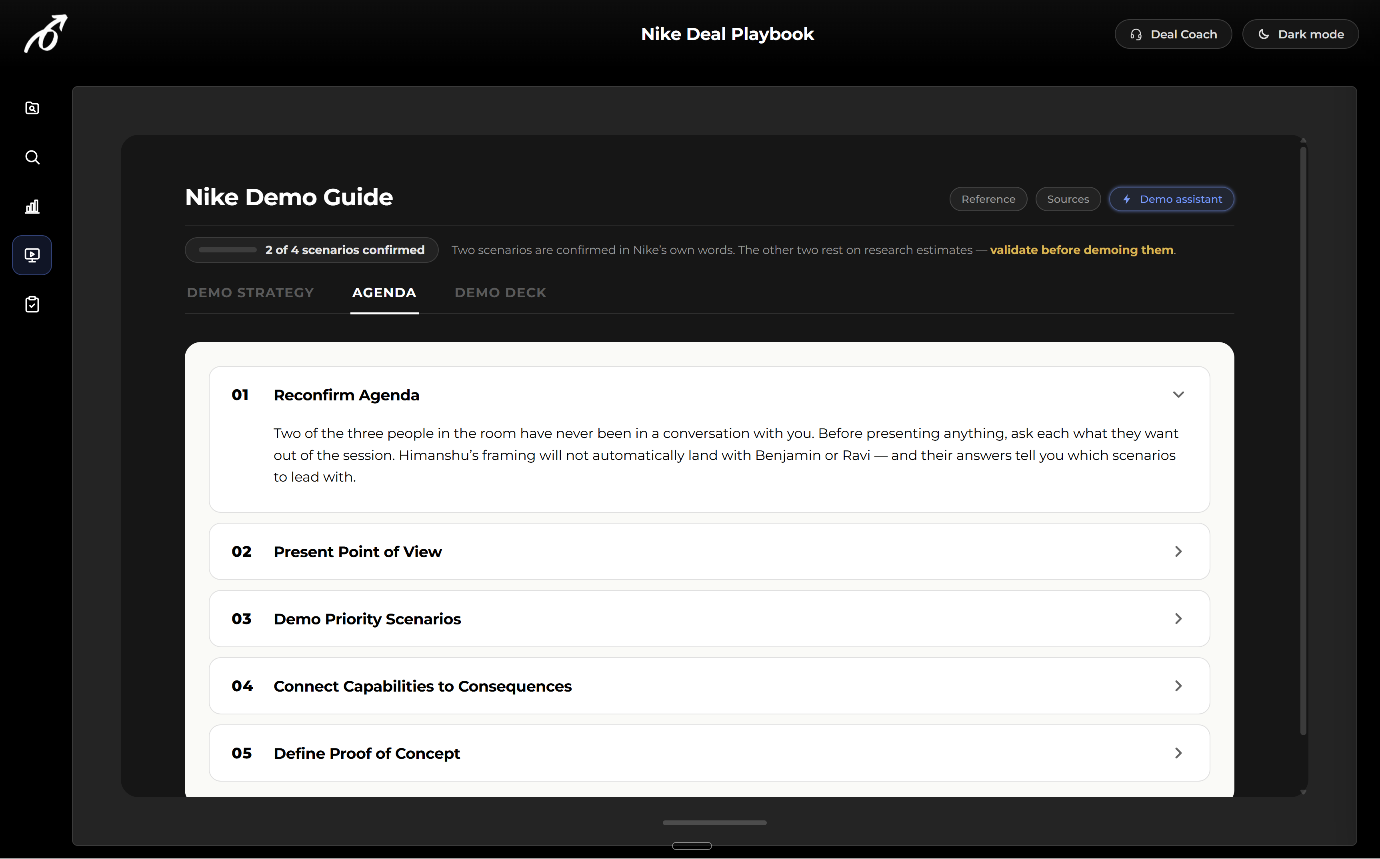Click the 'Nike Deal Playbook' title
1380x859 pixels.
[x=727, y=34]
